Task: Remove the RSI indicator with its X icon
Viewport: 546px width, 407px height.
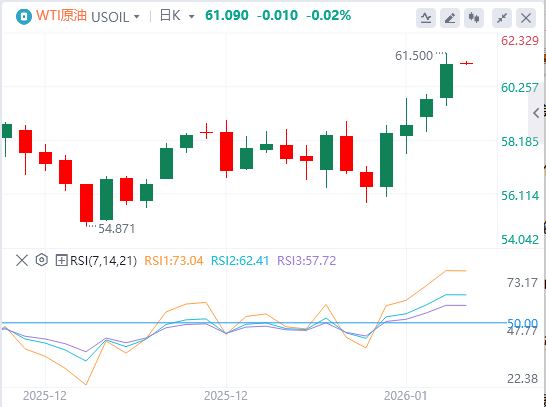Action: point(22,260)
